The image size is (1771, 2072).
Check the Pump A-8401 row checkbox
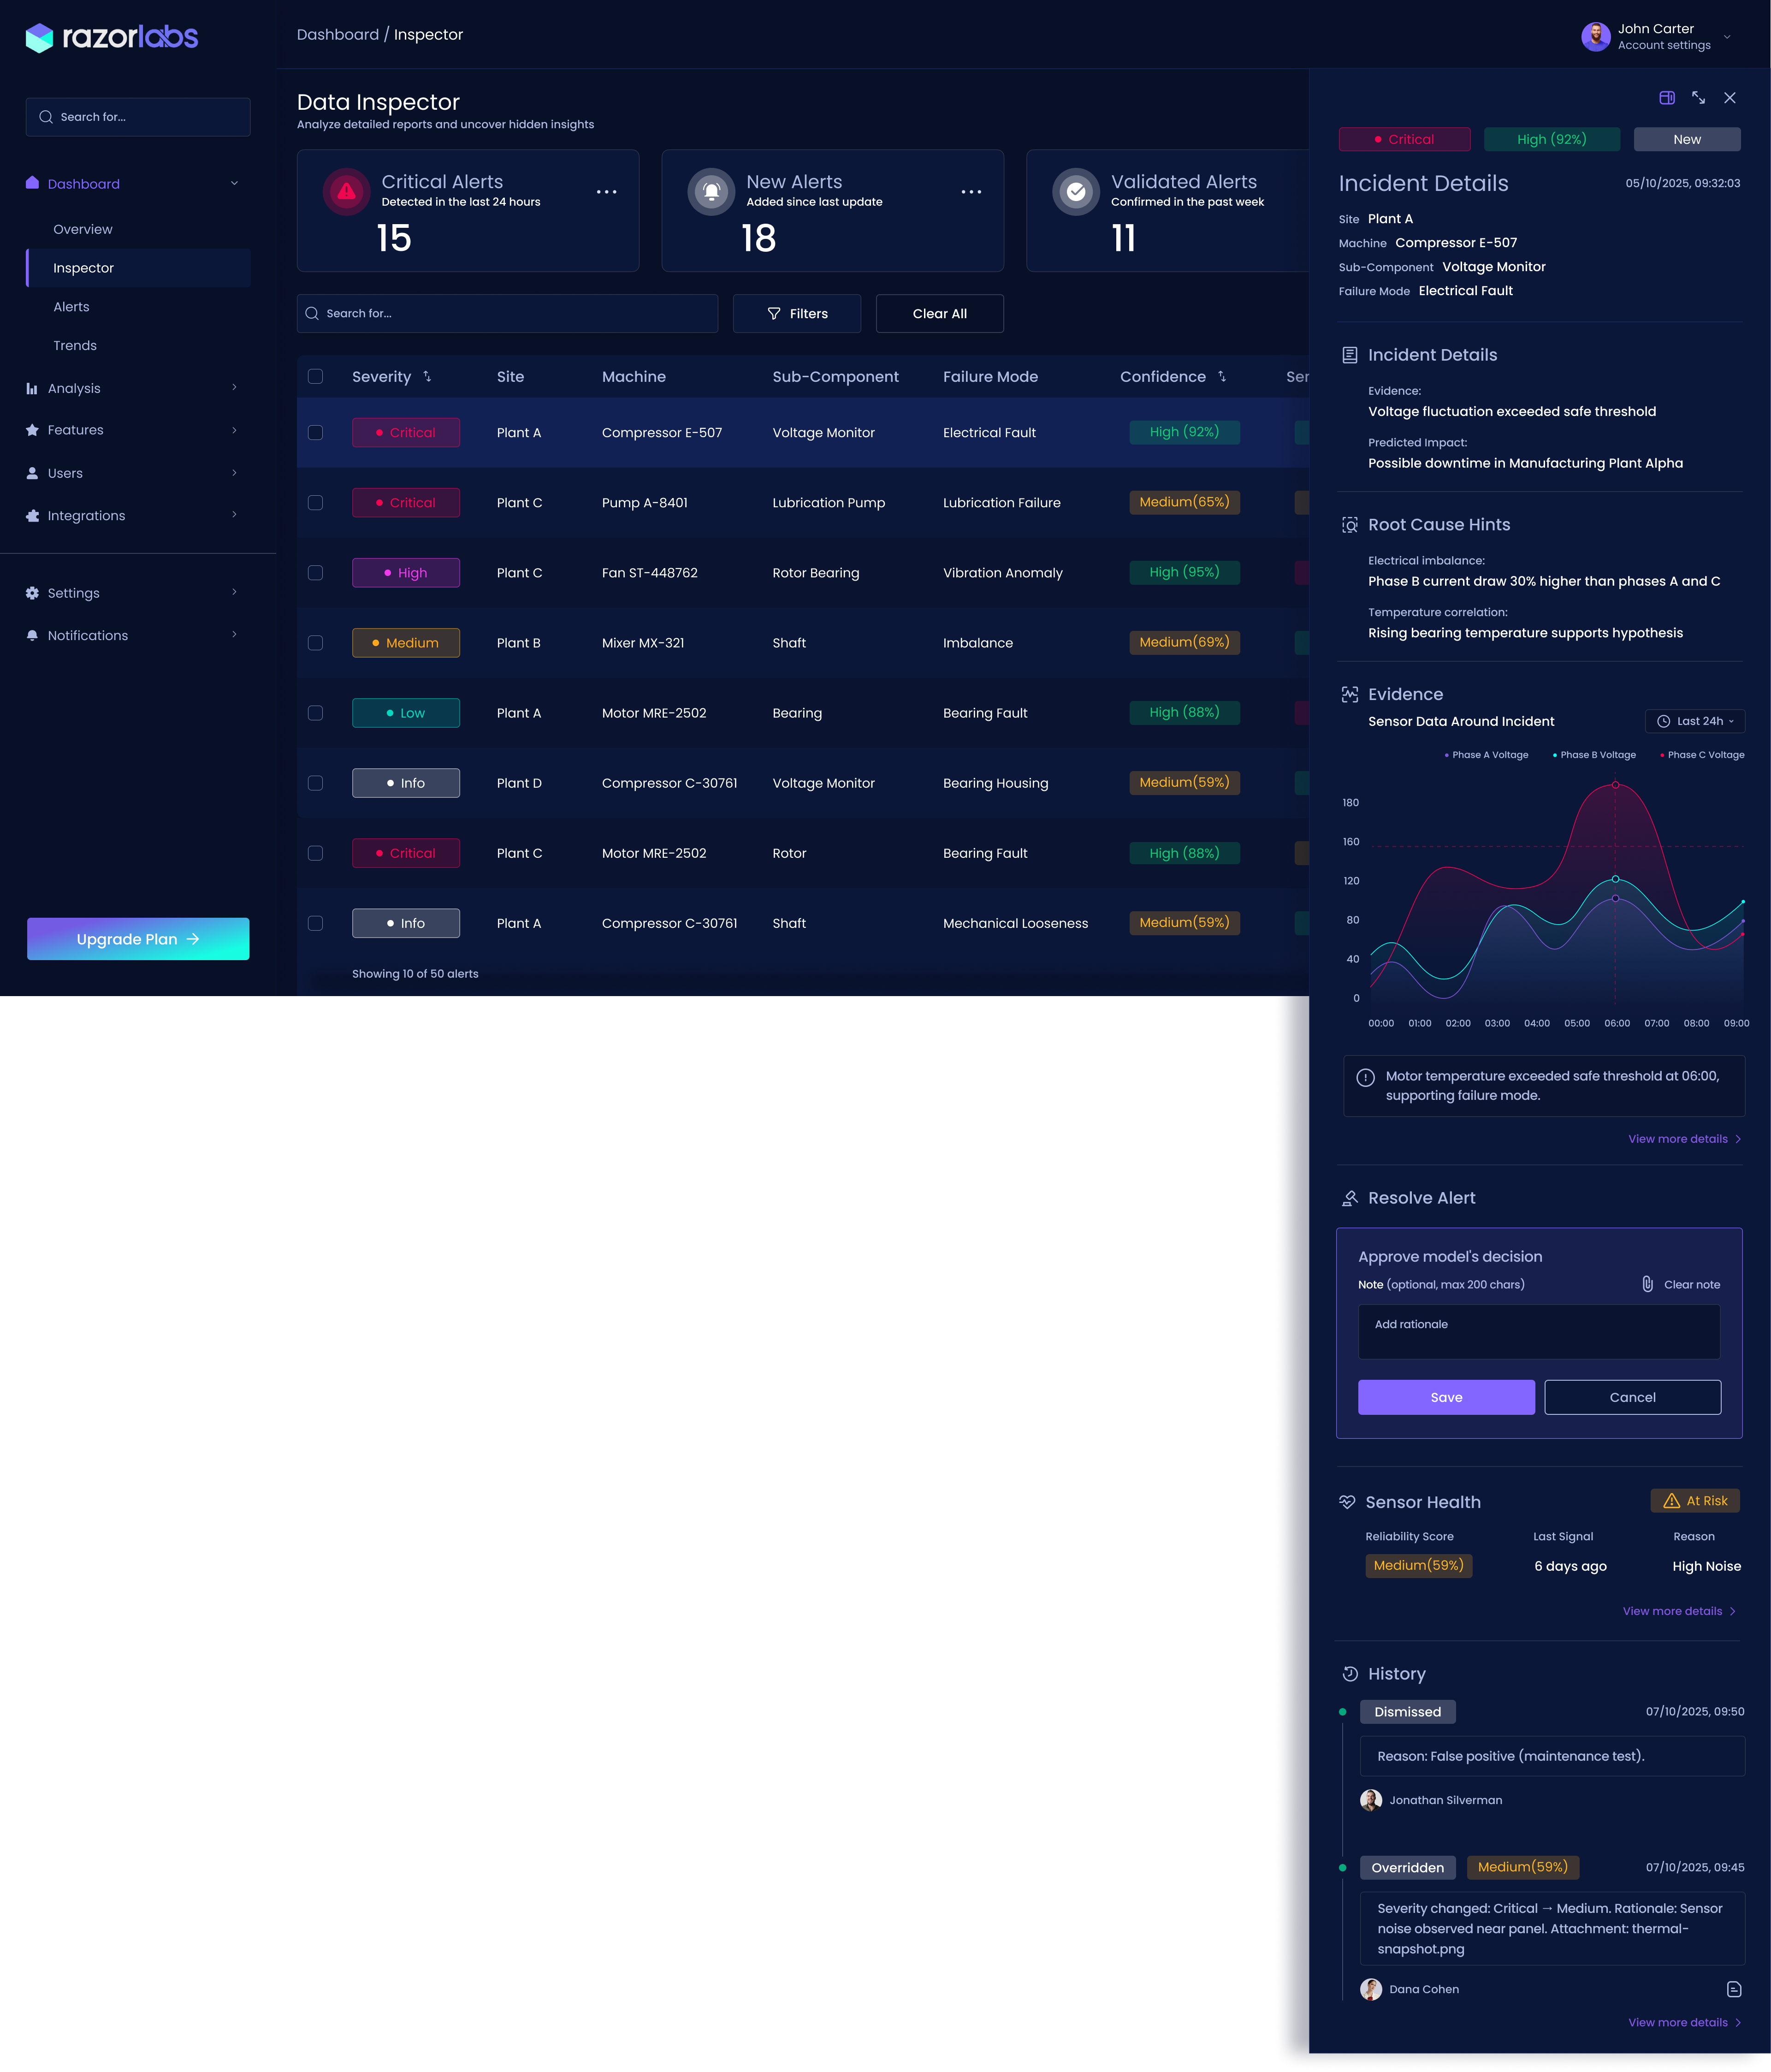(315, 503)
